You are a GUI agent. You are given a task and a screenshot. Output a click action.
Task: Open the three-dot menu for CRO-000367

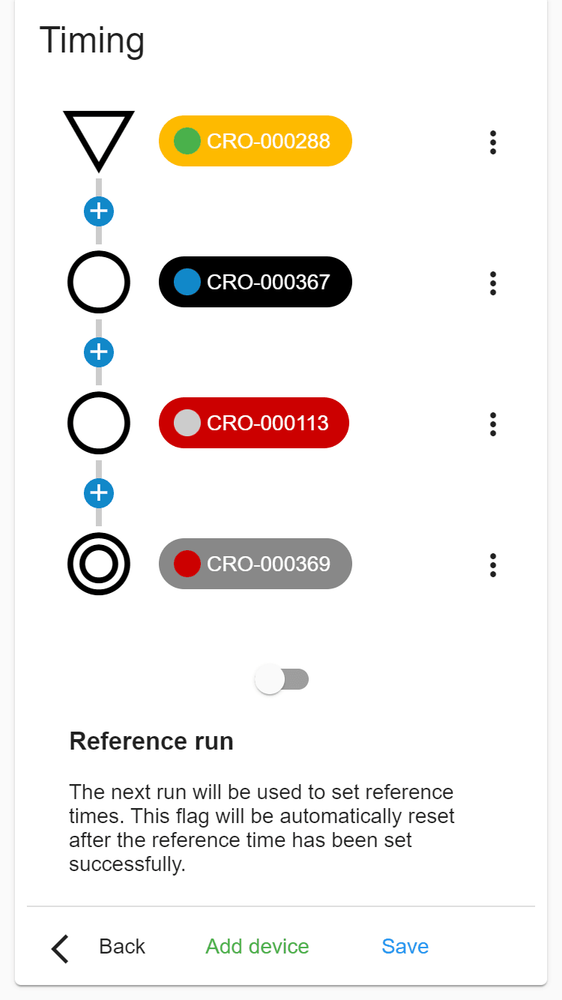[492, 283]
